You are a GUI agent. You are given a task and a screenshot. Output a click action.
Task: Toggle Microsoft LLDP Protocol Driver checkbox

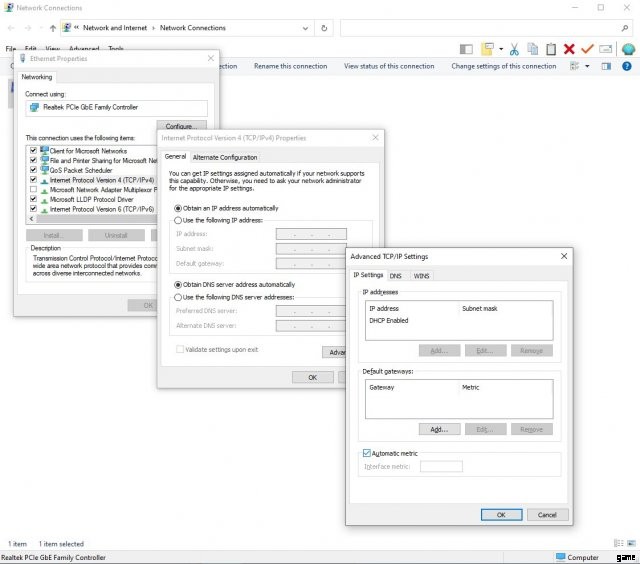coord(33,199)
